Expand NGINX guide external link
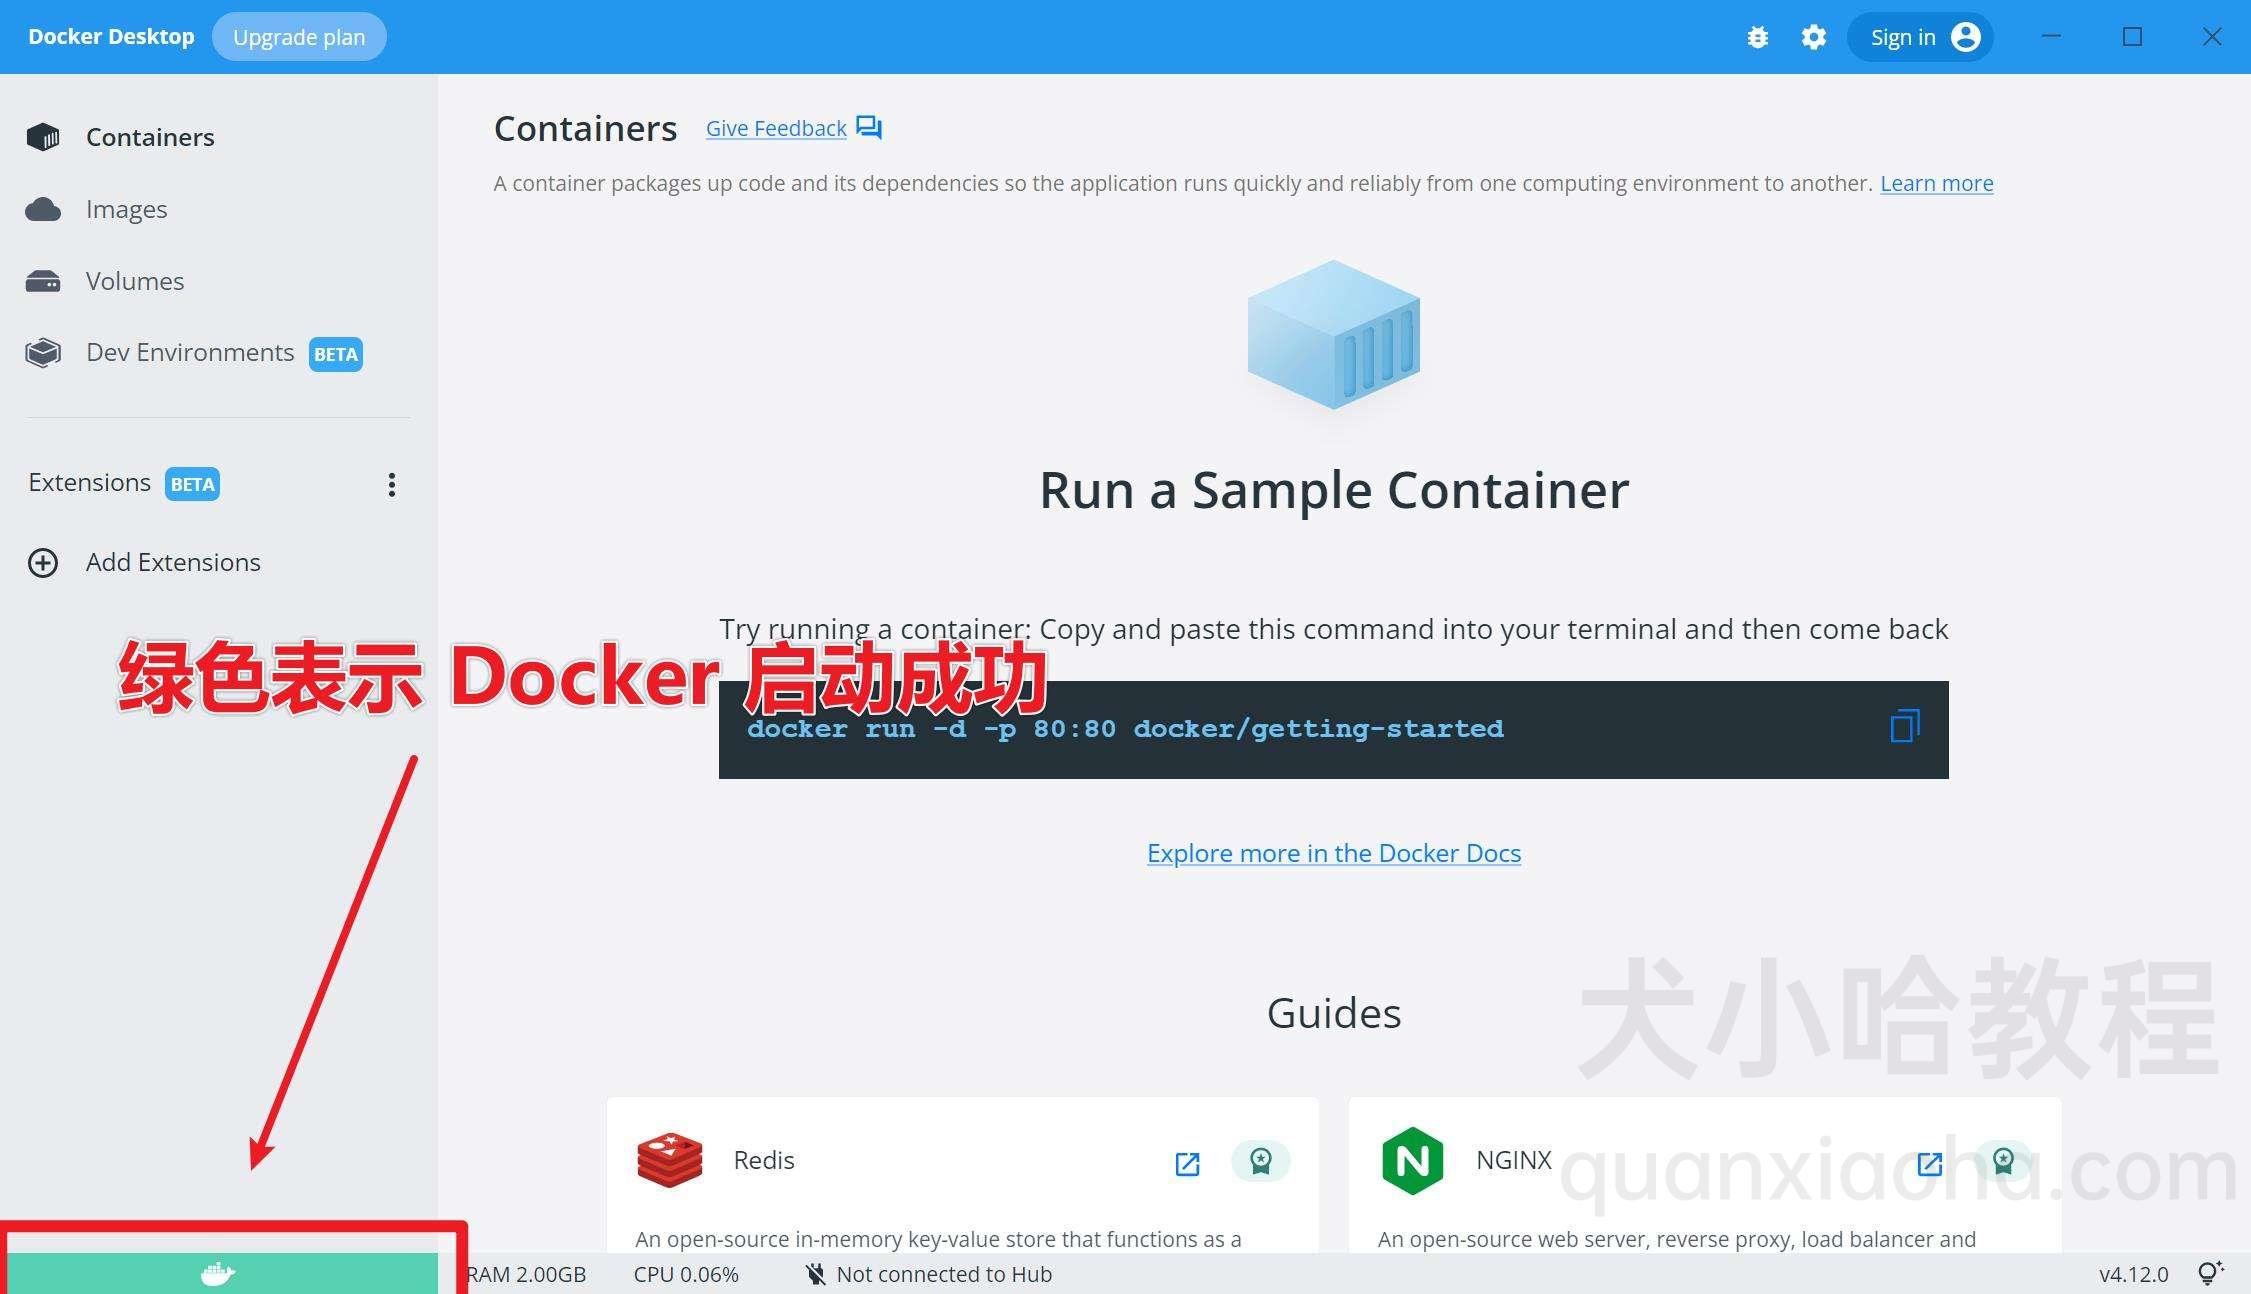The image size is (2251, 1294). (x=1929, y=1159)
